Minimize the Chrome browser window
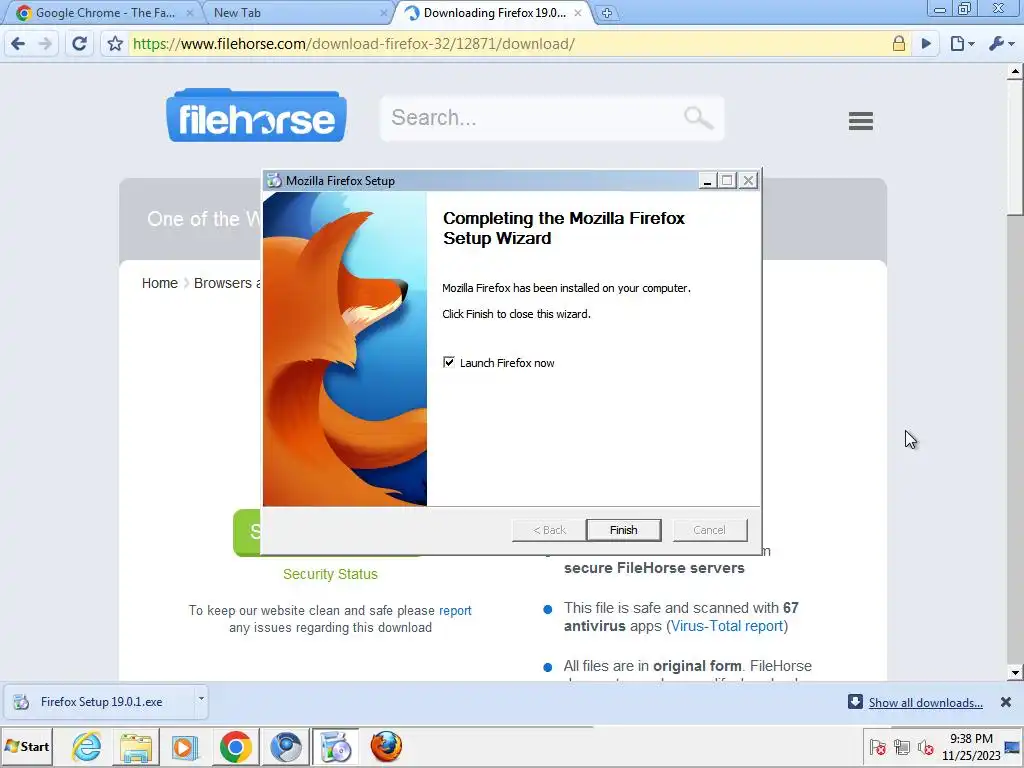The height and width of the screenshot is (768, 1024). [940, 10]
